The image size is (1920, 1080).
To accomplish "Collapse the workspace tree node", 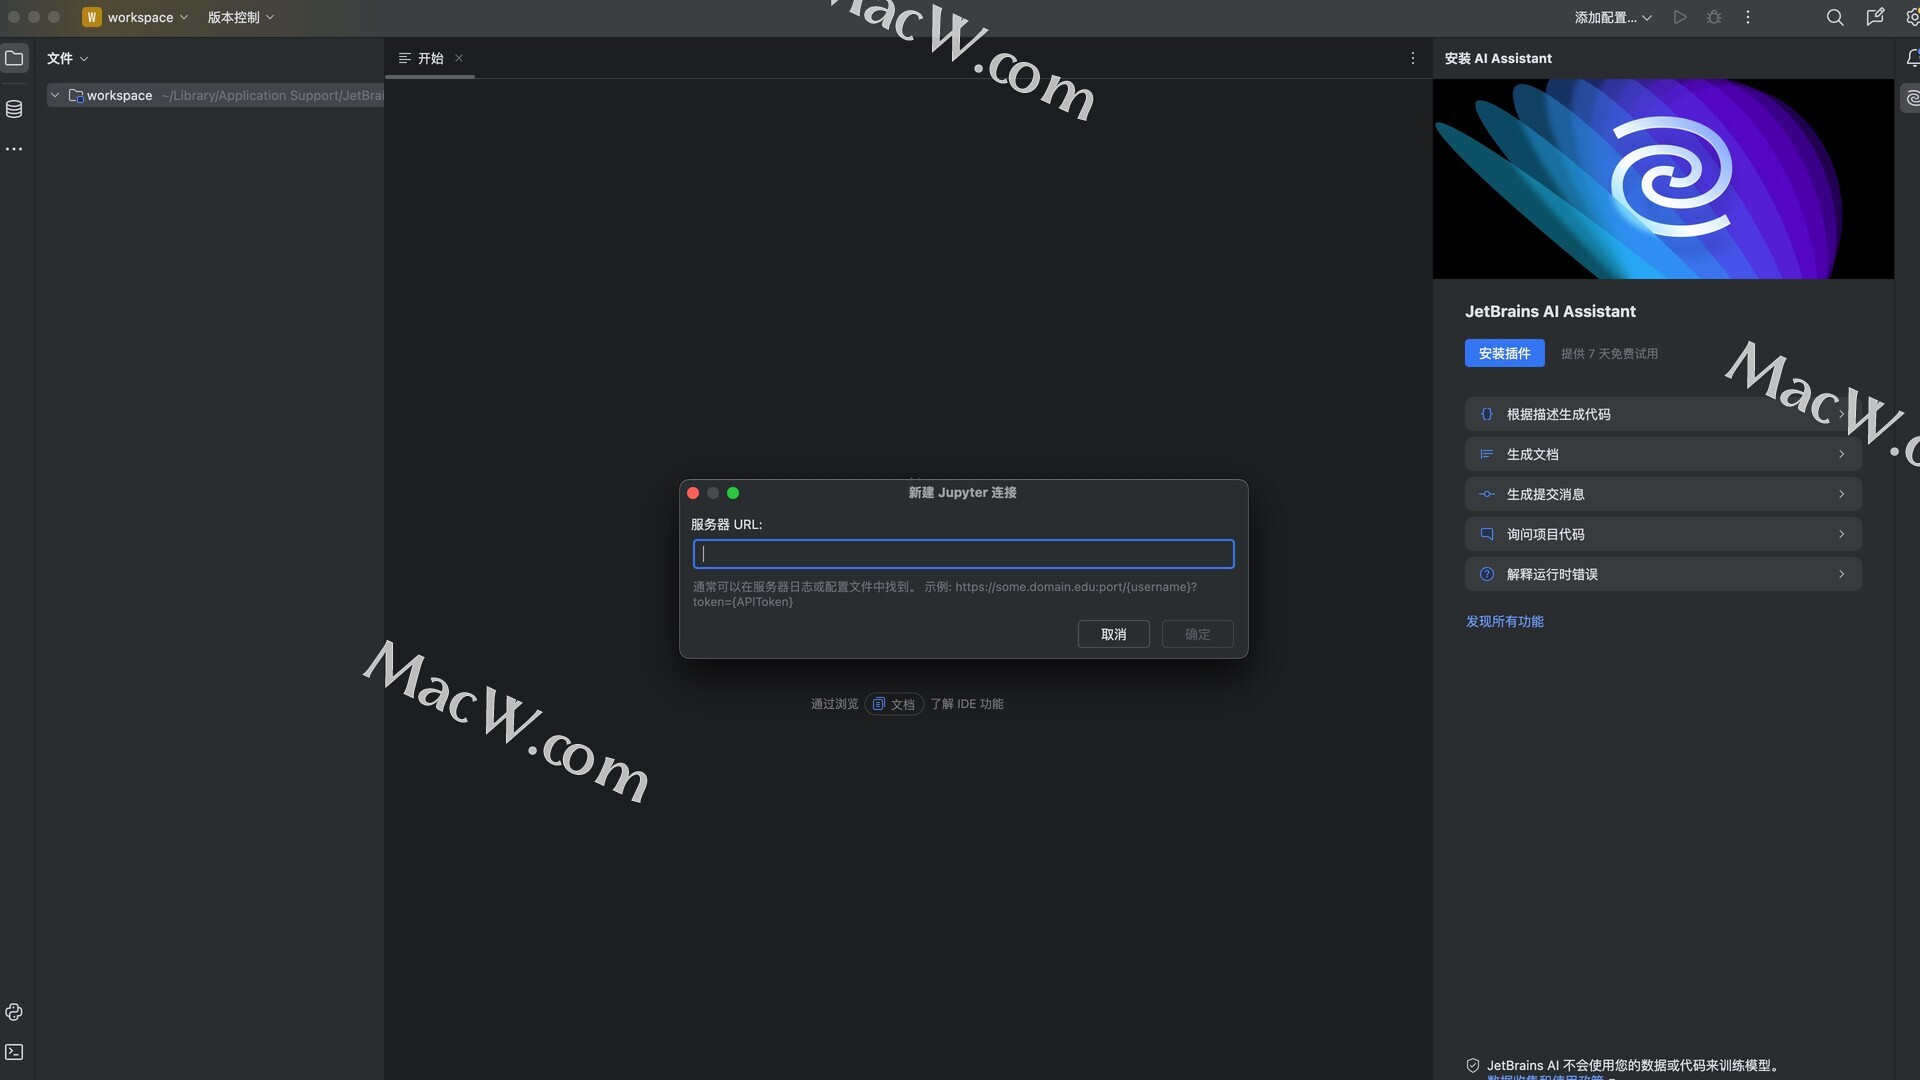I will click(55, 95).
